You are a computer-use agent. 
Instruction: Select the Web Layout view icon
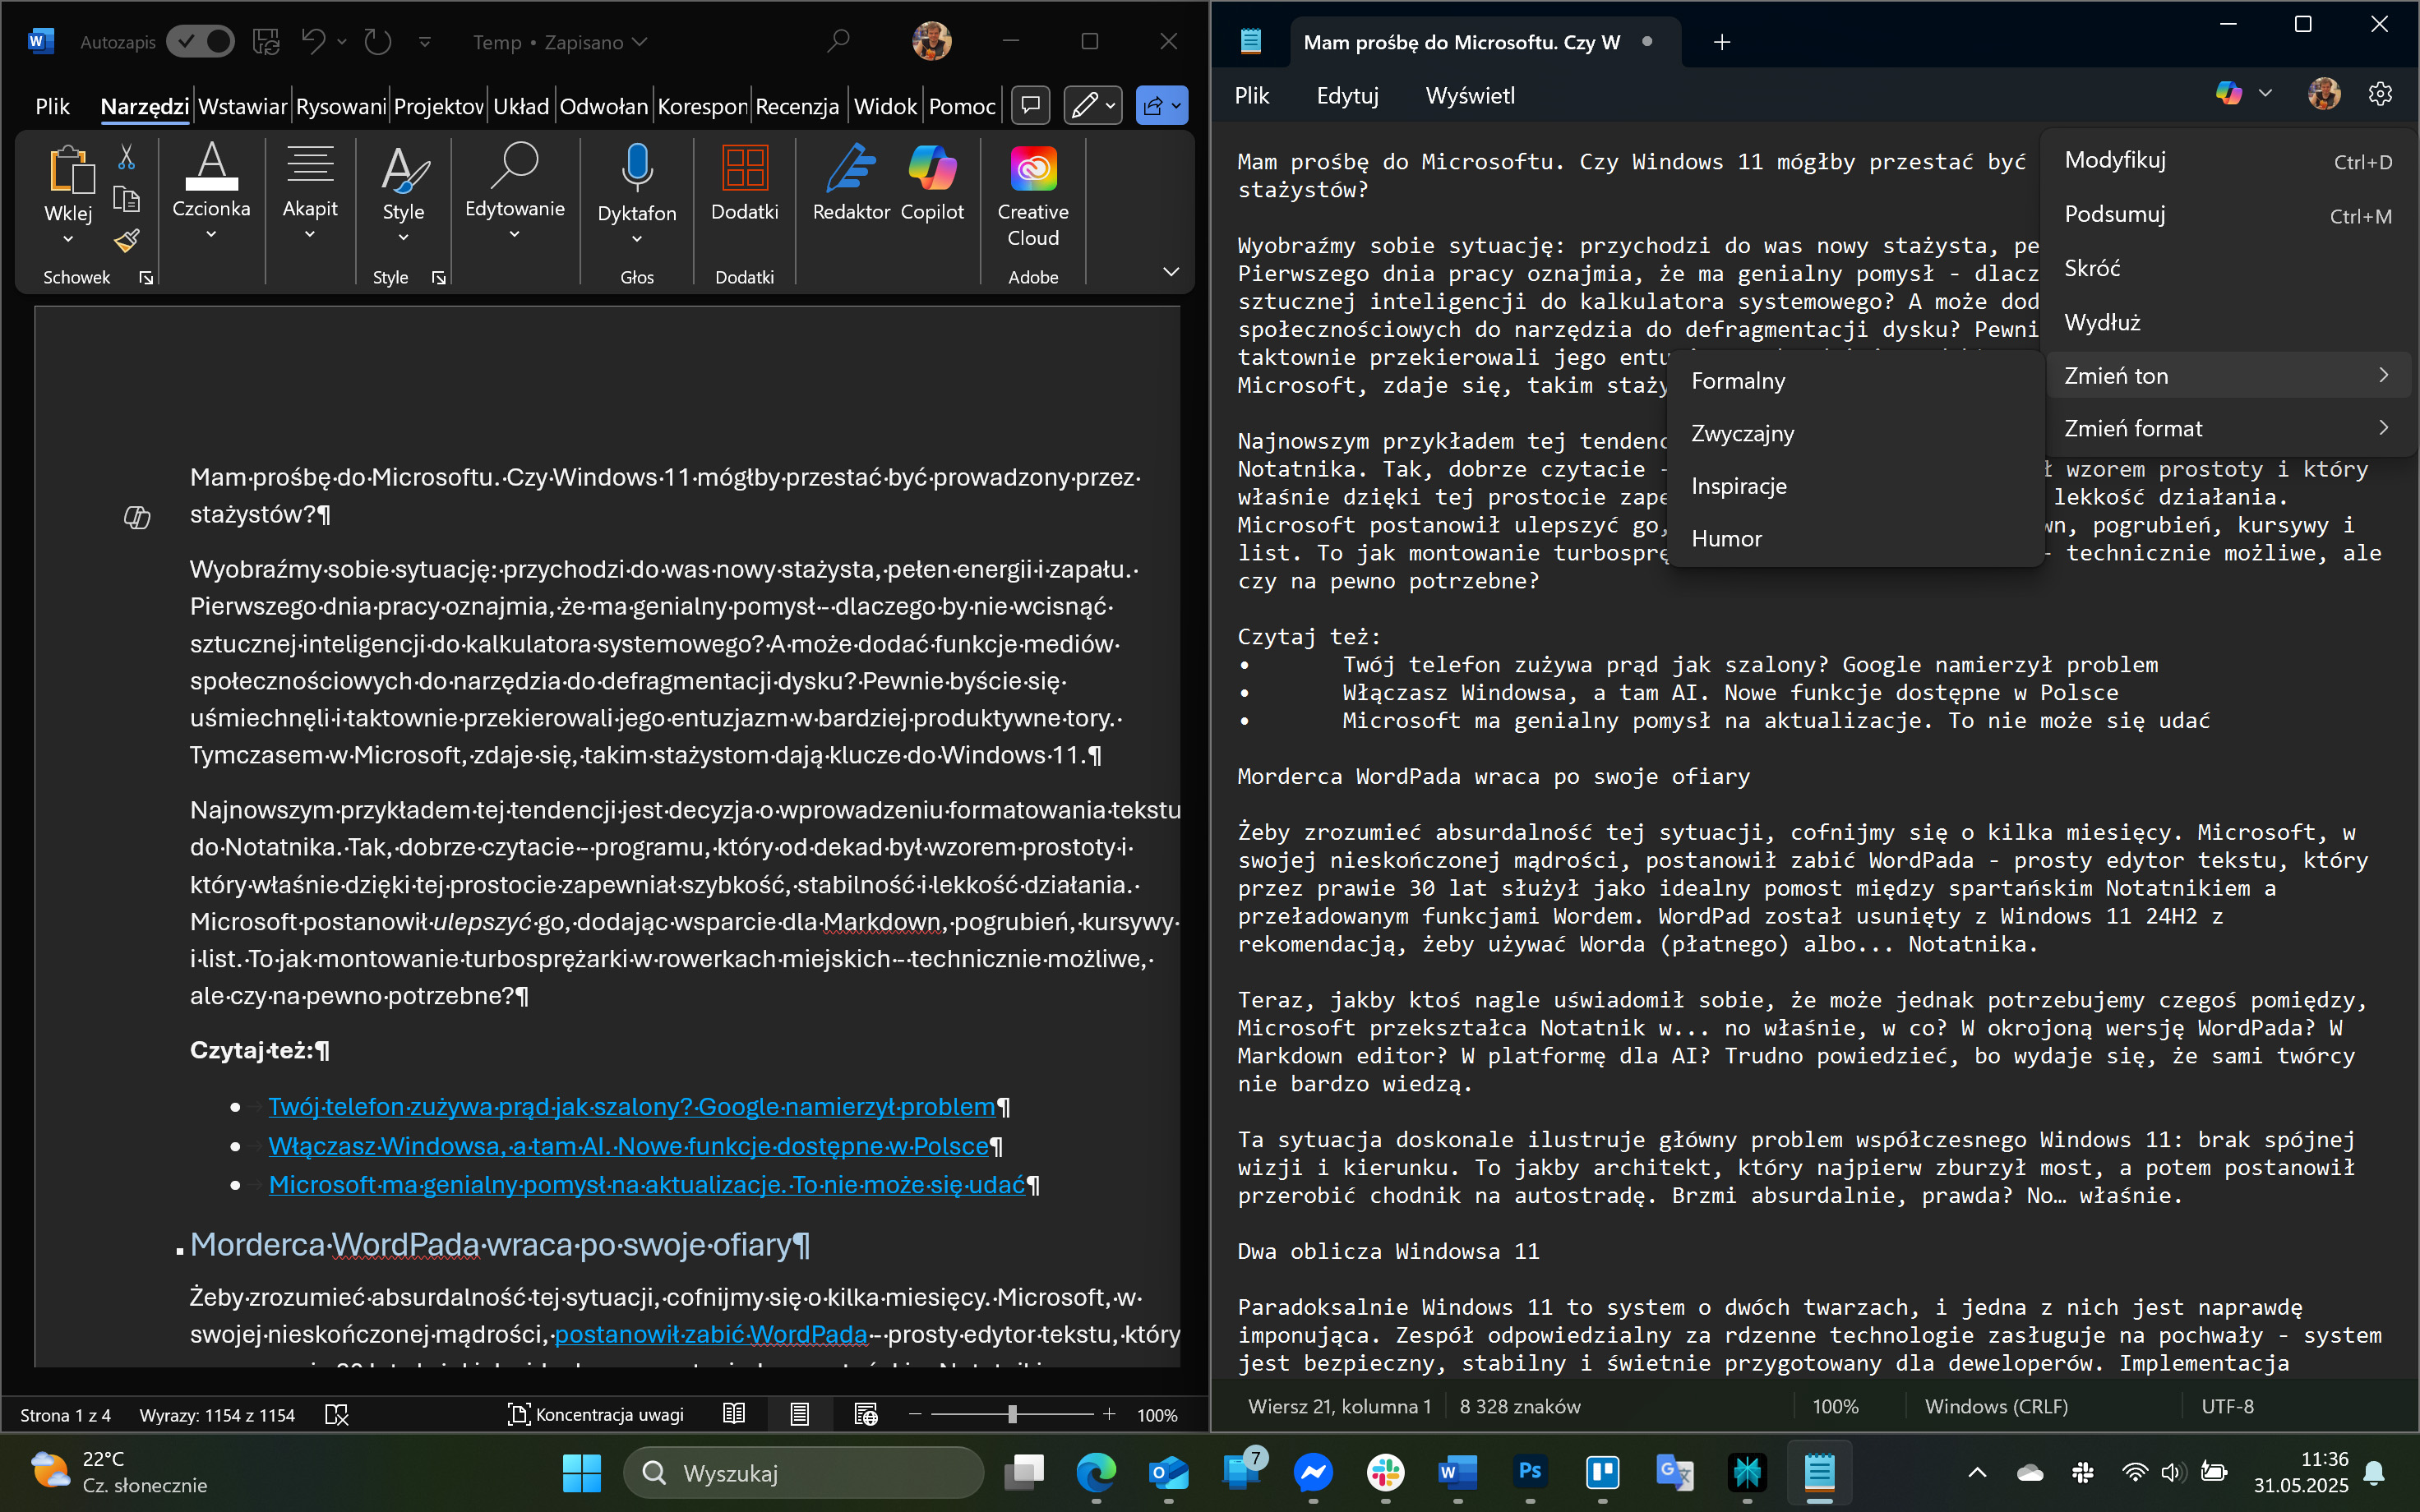[866, 1415]
